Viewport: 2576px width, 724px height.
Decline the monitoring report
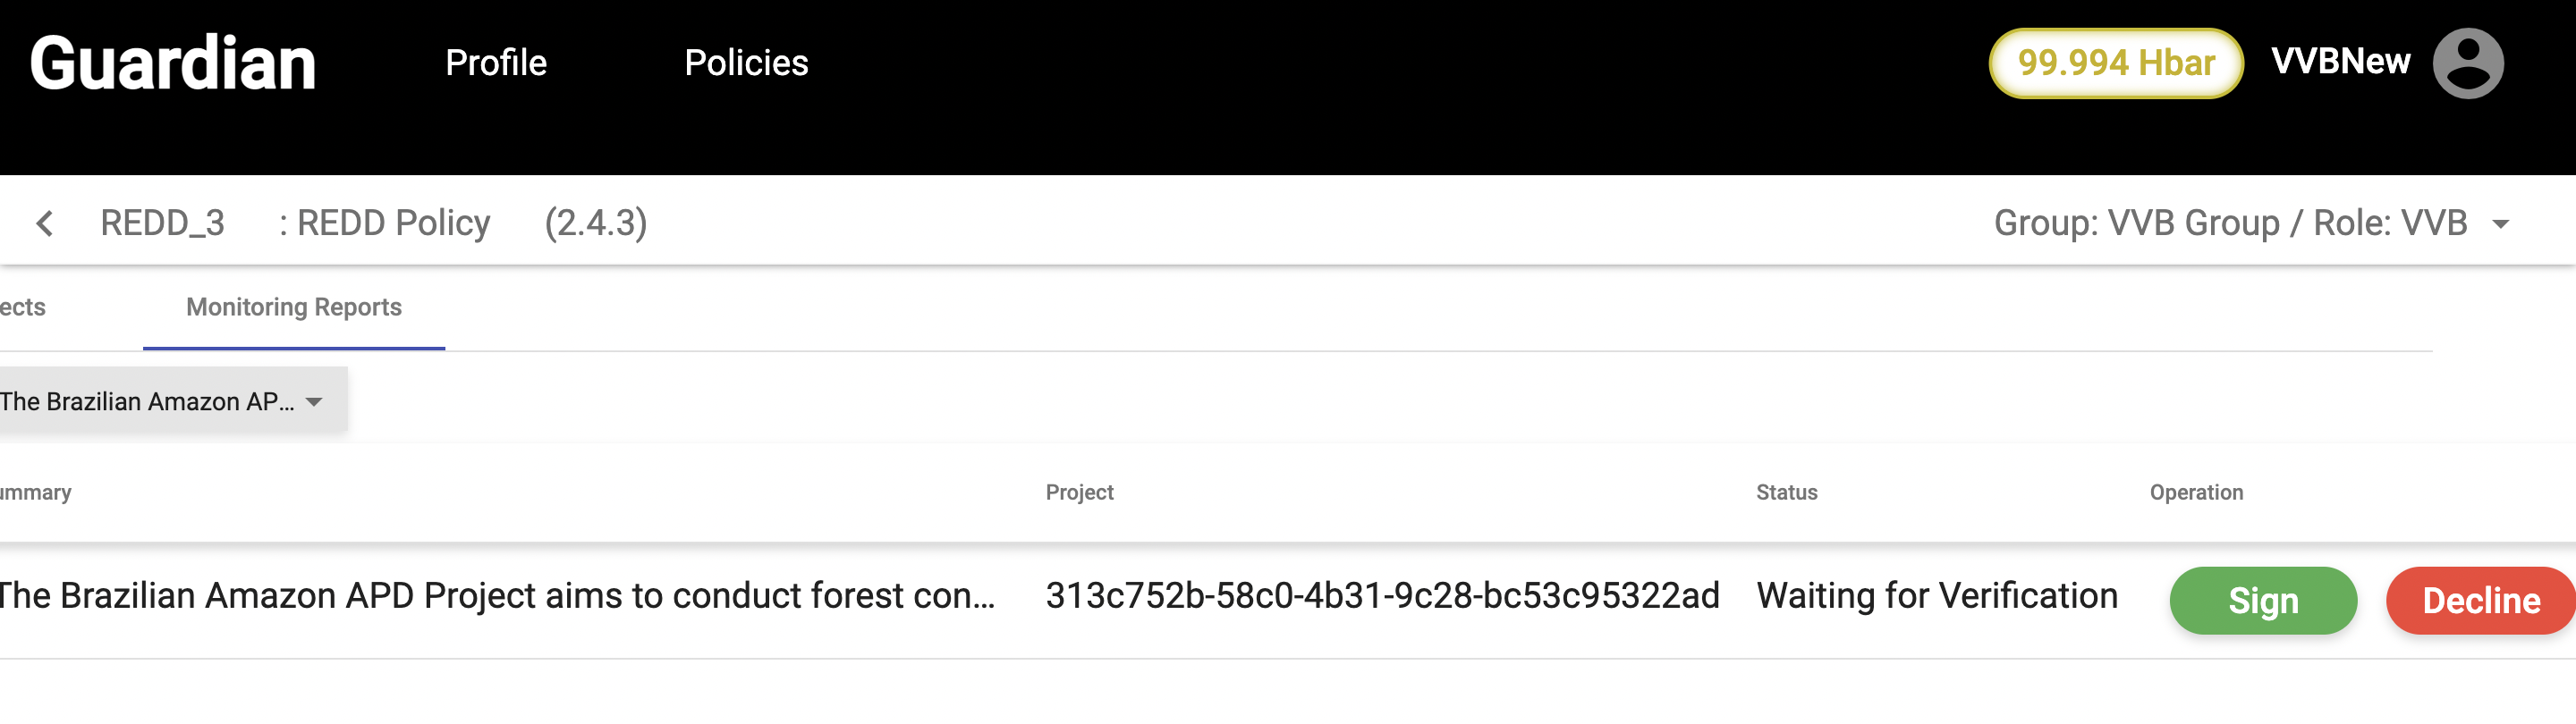pos(2480,600)
